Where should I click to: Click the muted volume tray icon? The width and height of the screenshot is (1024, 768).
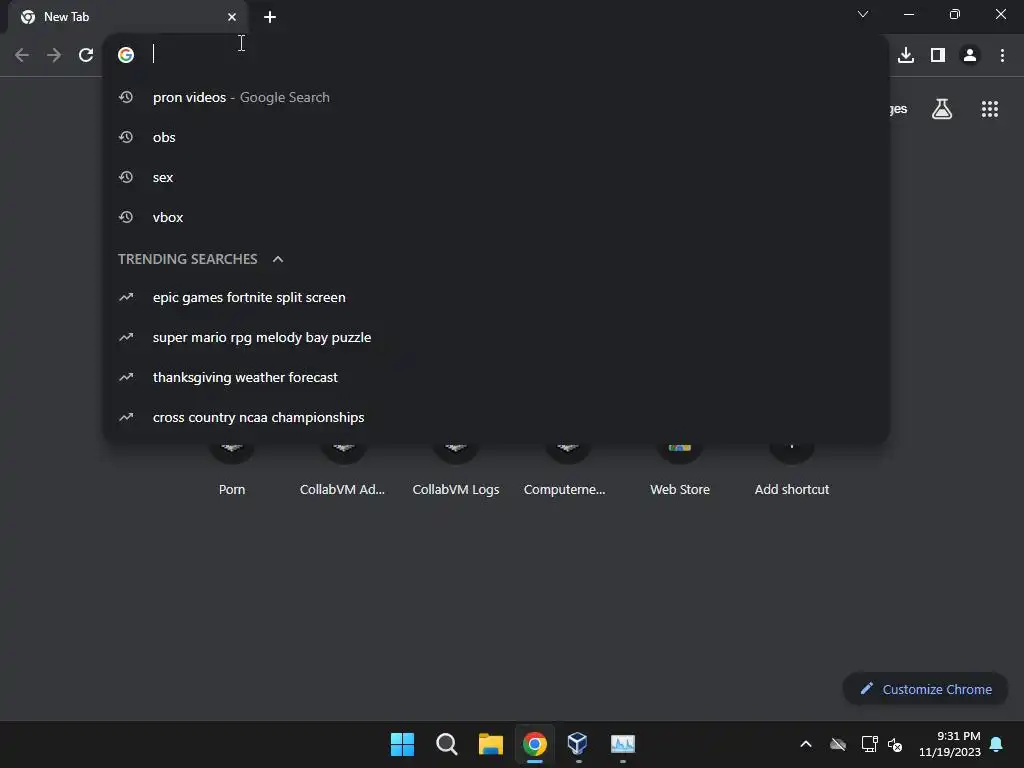point(895,744)
